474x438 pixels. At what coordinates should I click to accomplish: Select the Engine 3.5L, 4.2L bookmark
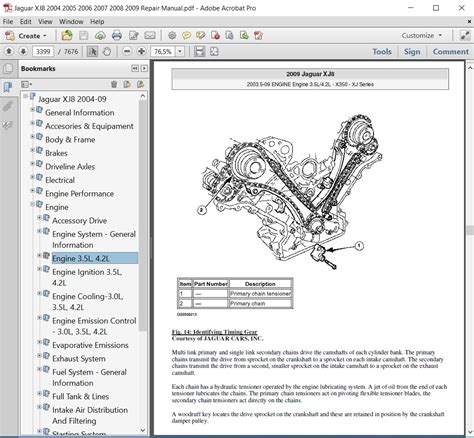pos(95,258)
